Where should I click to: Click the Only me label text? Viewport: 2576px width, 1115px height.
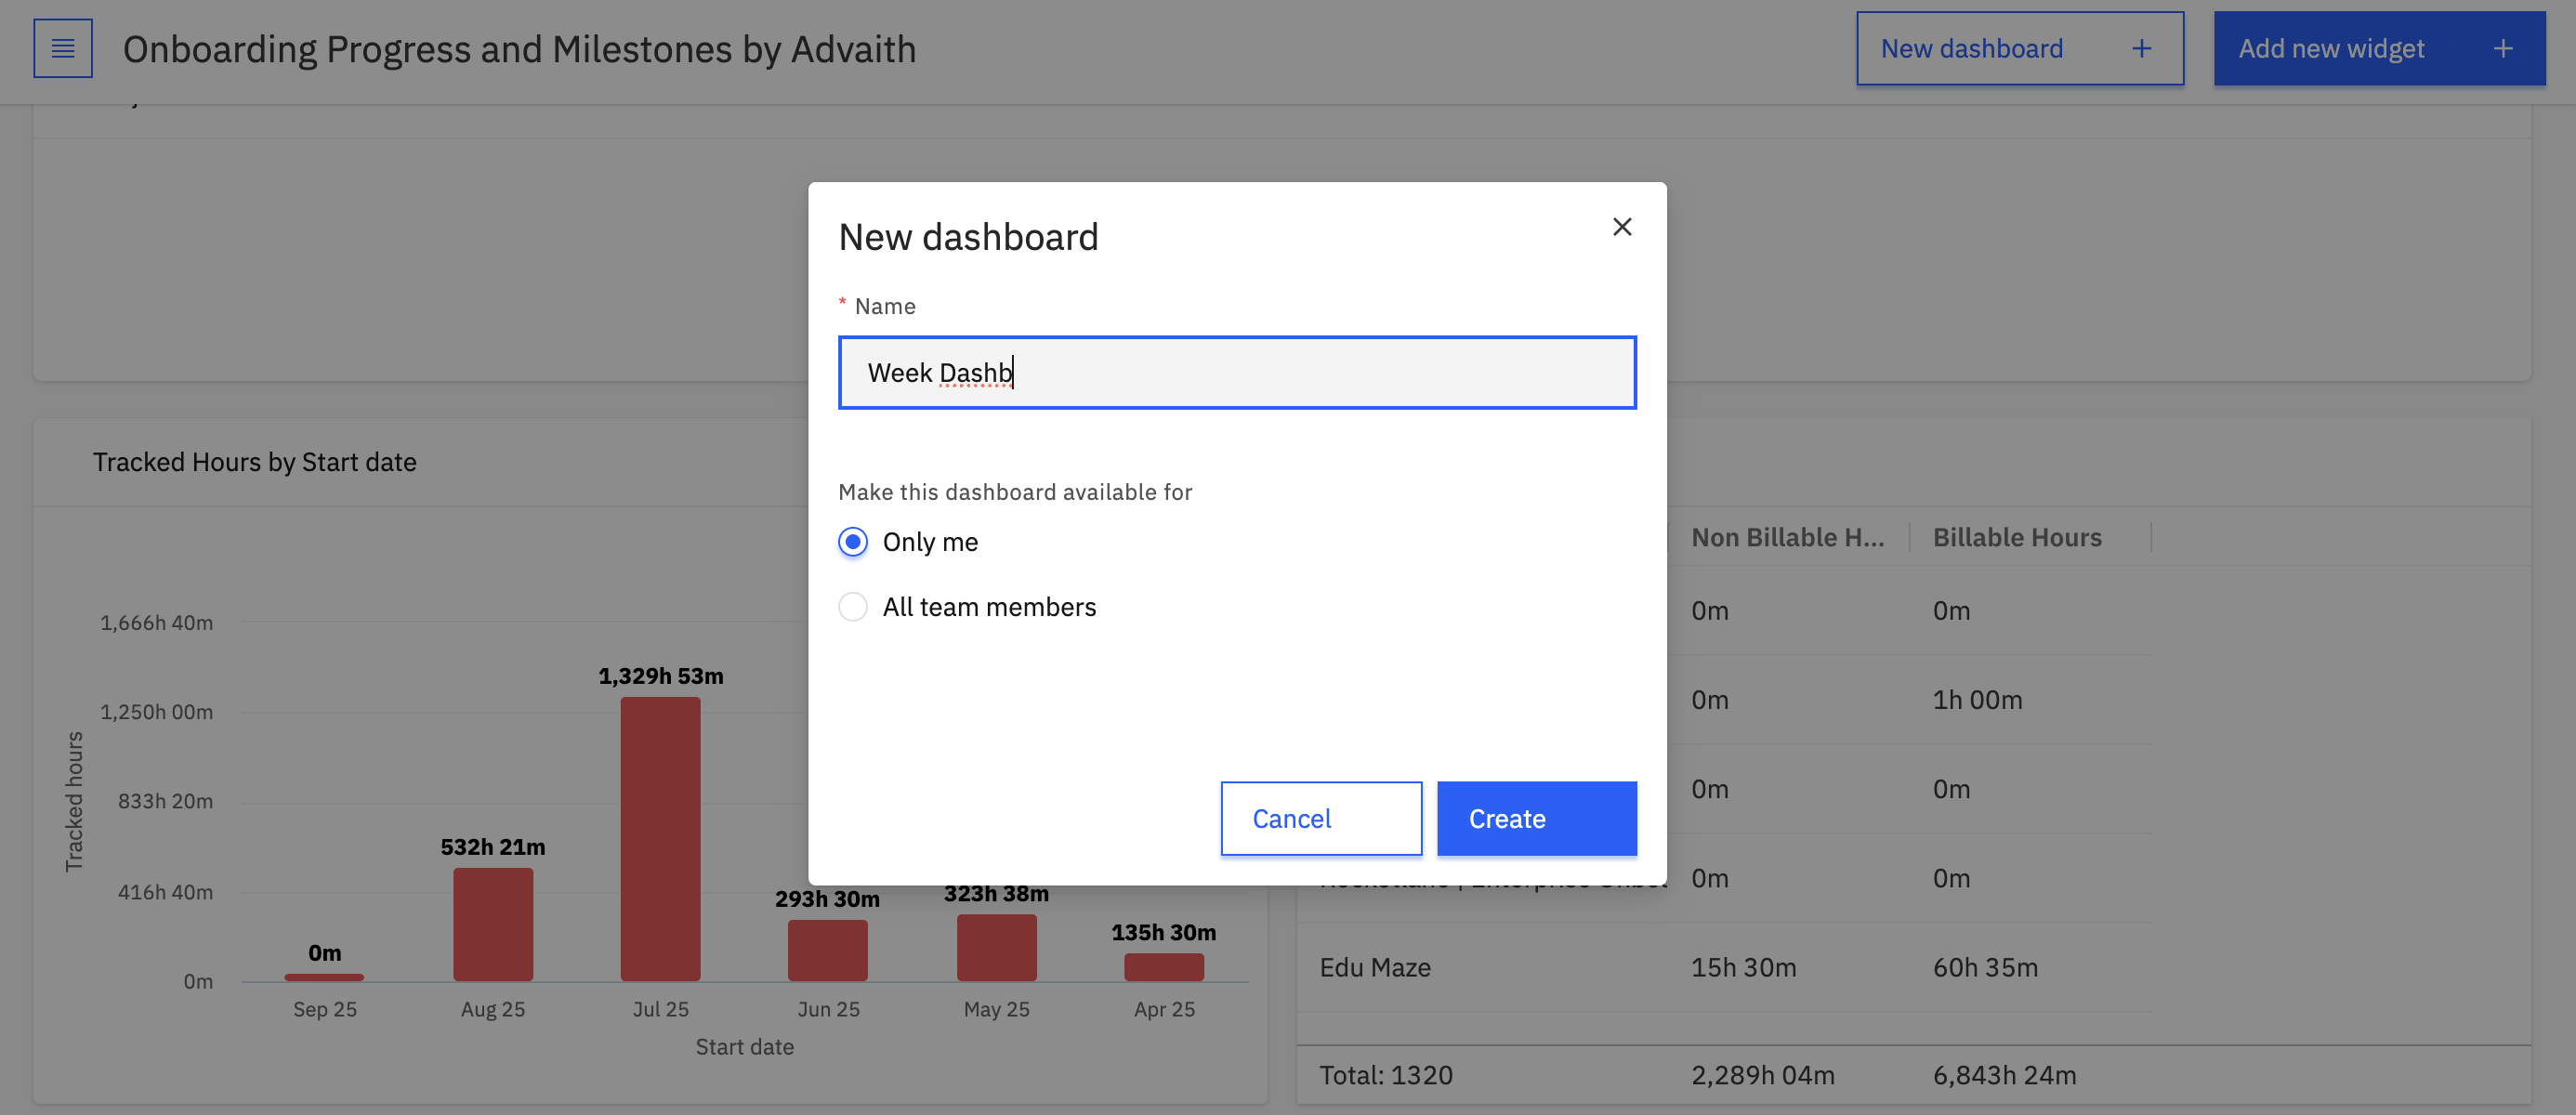(929, 542)
